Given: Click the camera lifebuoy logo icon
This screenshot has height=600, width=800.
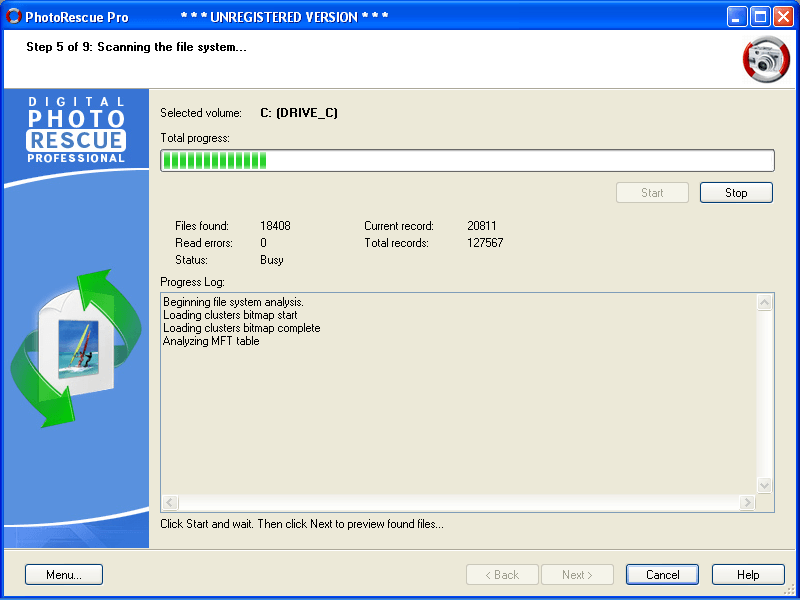Looking at the screenshot, I should [x=766, y=59].
